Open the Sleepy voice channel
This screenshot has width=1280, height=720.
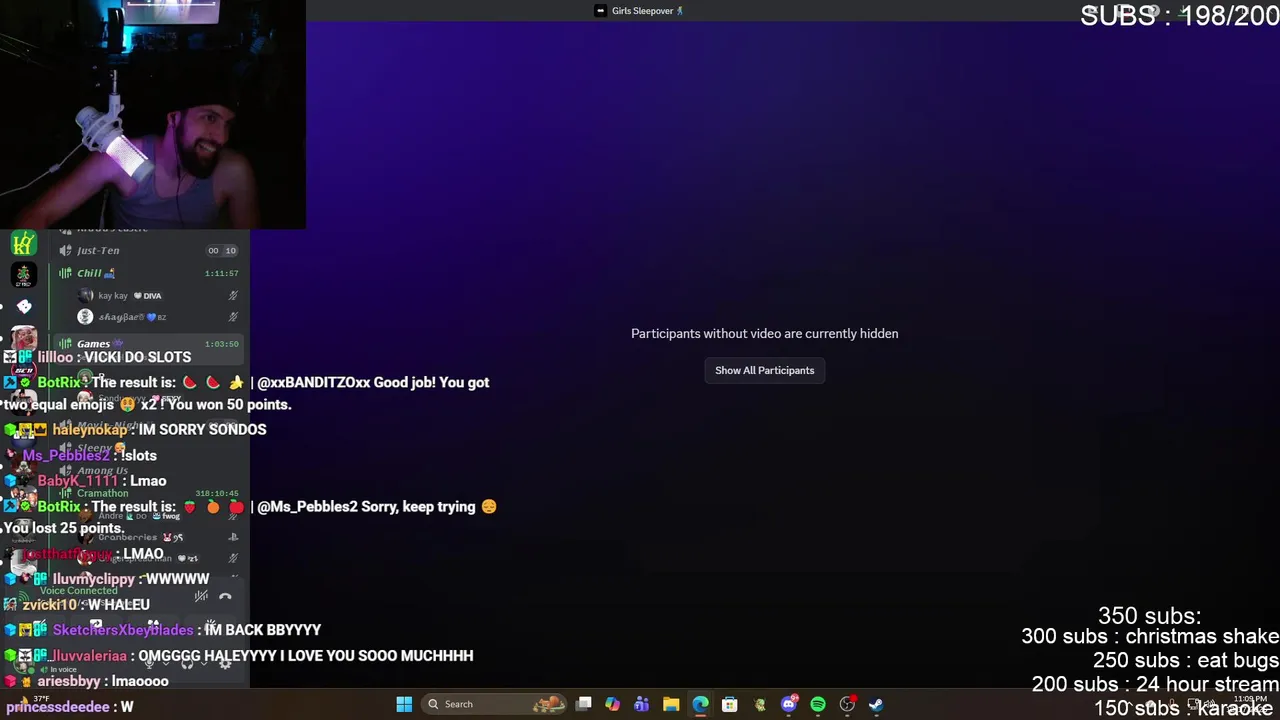pyautogui.click(x=149, y=448)
